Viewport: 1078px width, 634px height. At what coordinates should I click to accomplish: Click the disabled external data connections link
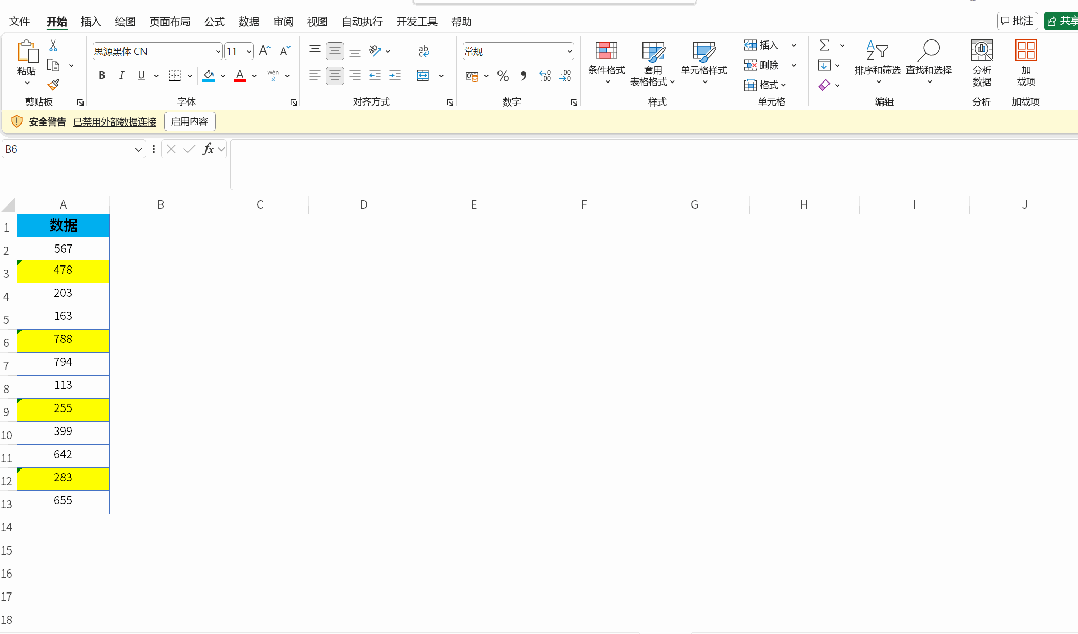[115, 122]
